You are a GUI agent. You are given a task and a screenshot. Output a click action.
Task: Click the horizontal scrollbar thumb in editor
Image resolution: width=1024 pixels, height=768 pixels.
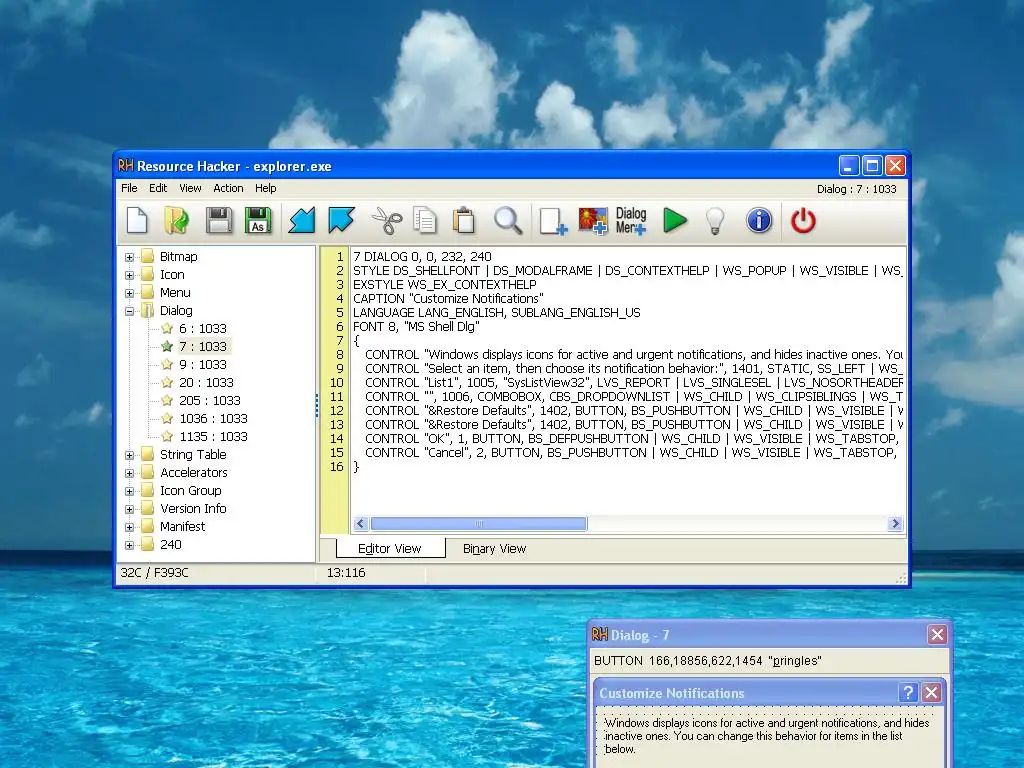tap(479, 524)
